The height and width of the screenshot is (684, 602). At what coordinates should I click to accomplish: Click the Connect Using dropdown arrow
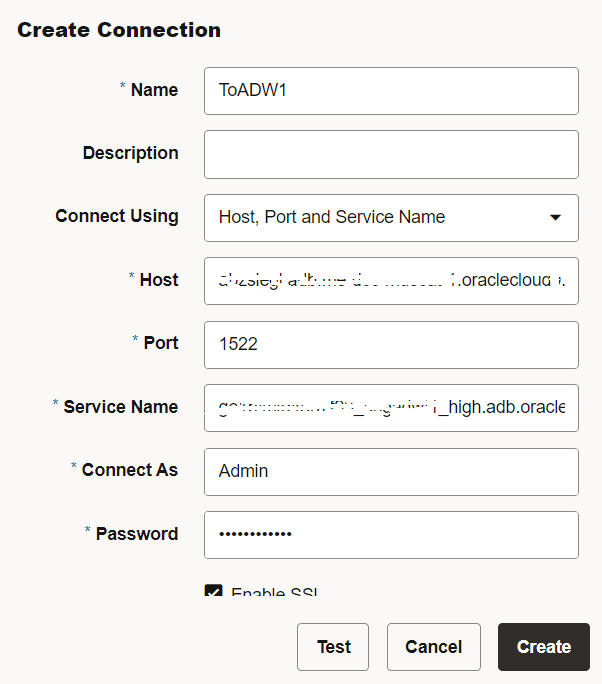[556, 217]
